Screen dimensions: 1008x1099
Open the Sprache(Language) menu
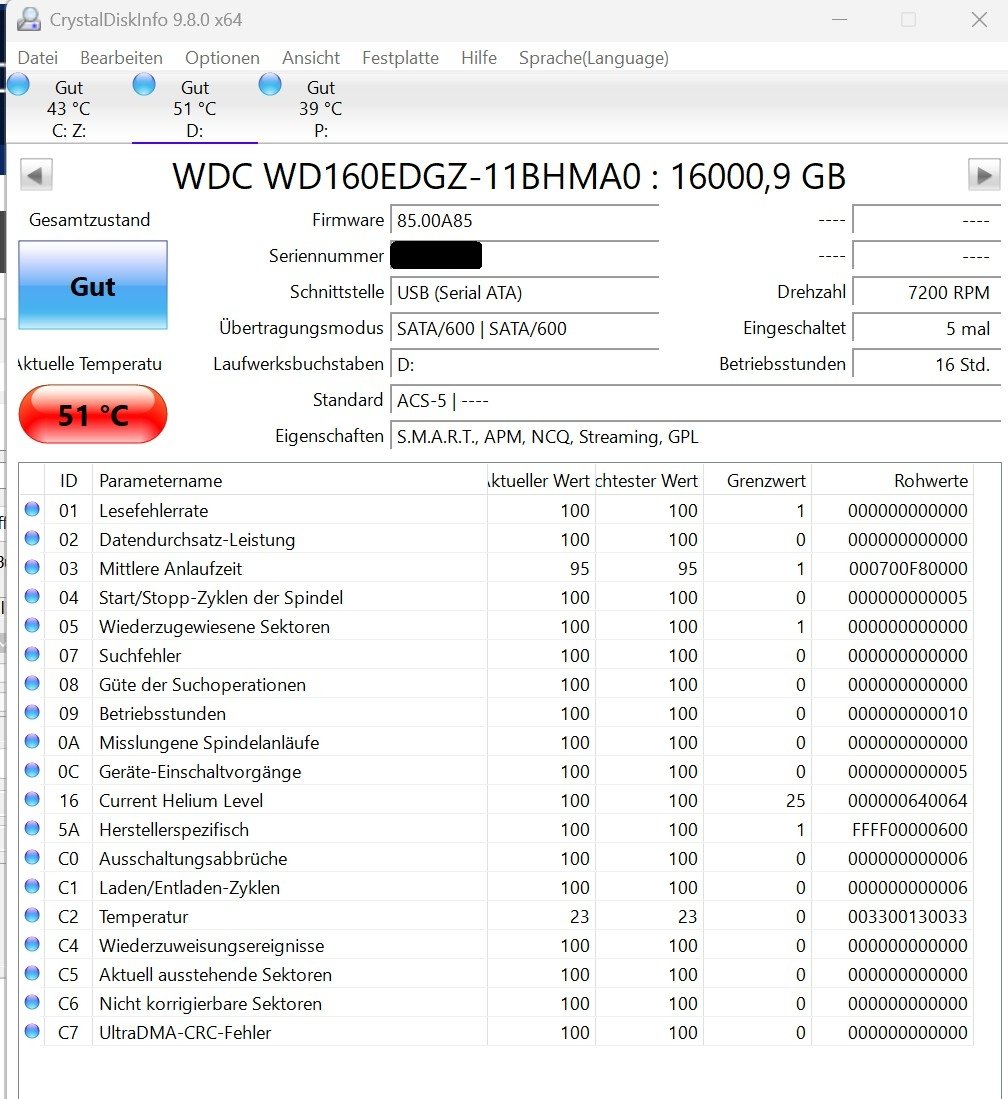pos(594,57)
